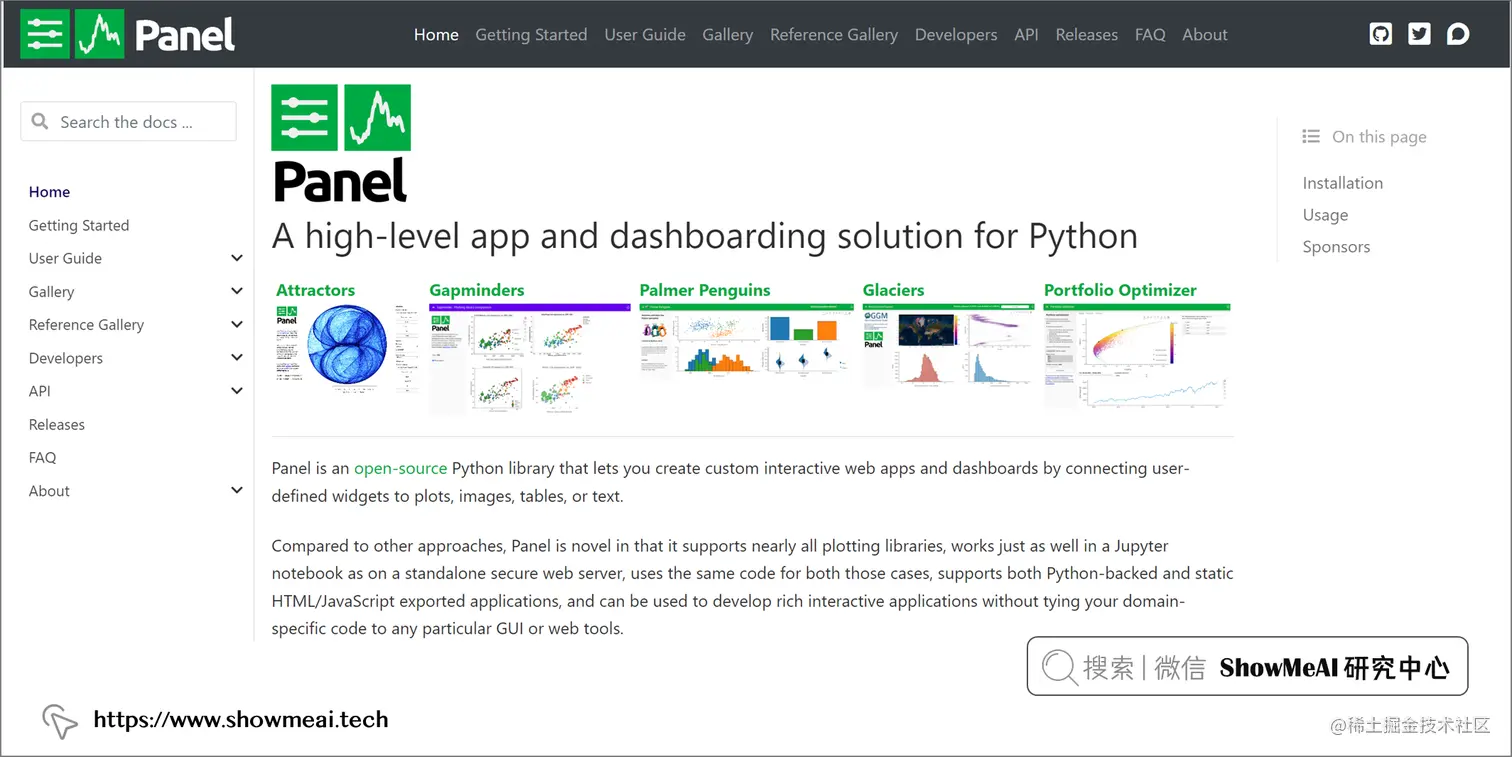Open the Glaciers title link
The height and width of the screenshot is (757, 1512).
894,290
